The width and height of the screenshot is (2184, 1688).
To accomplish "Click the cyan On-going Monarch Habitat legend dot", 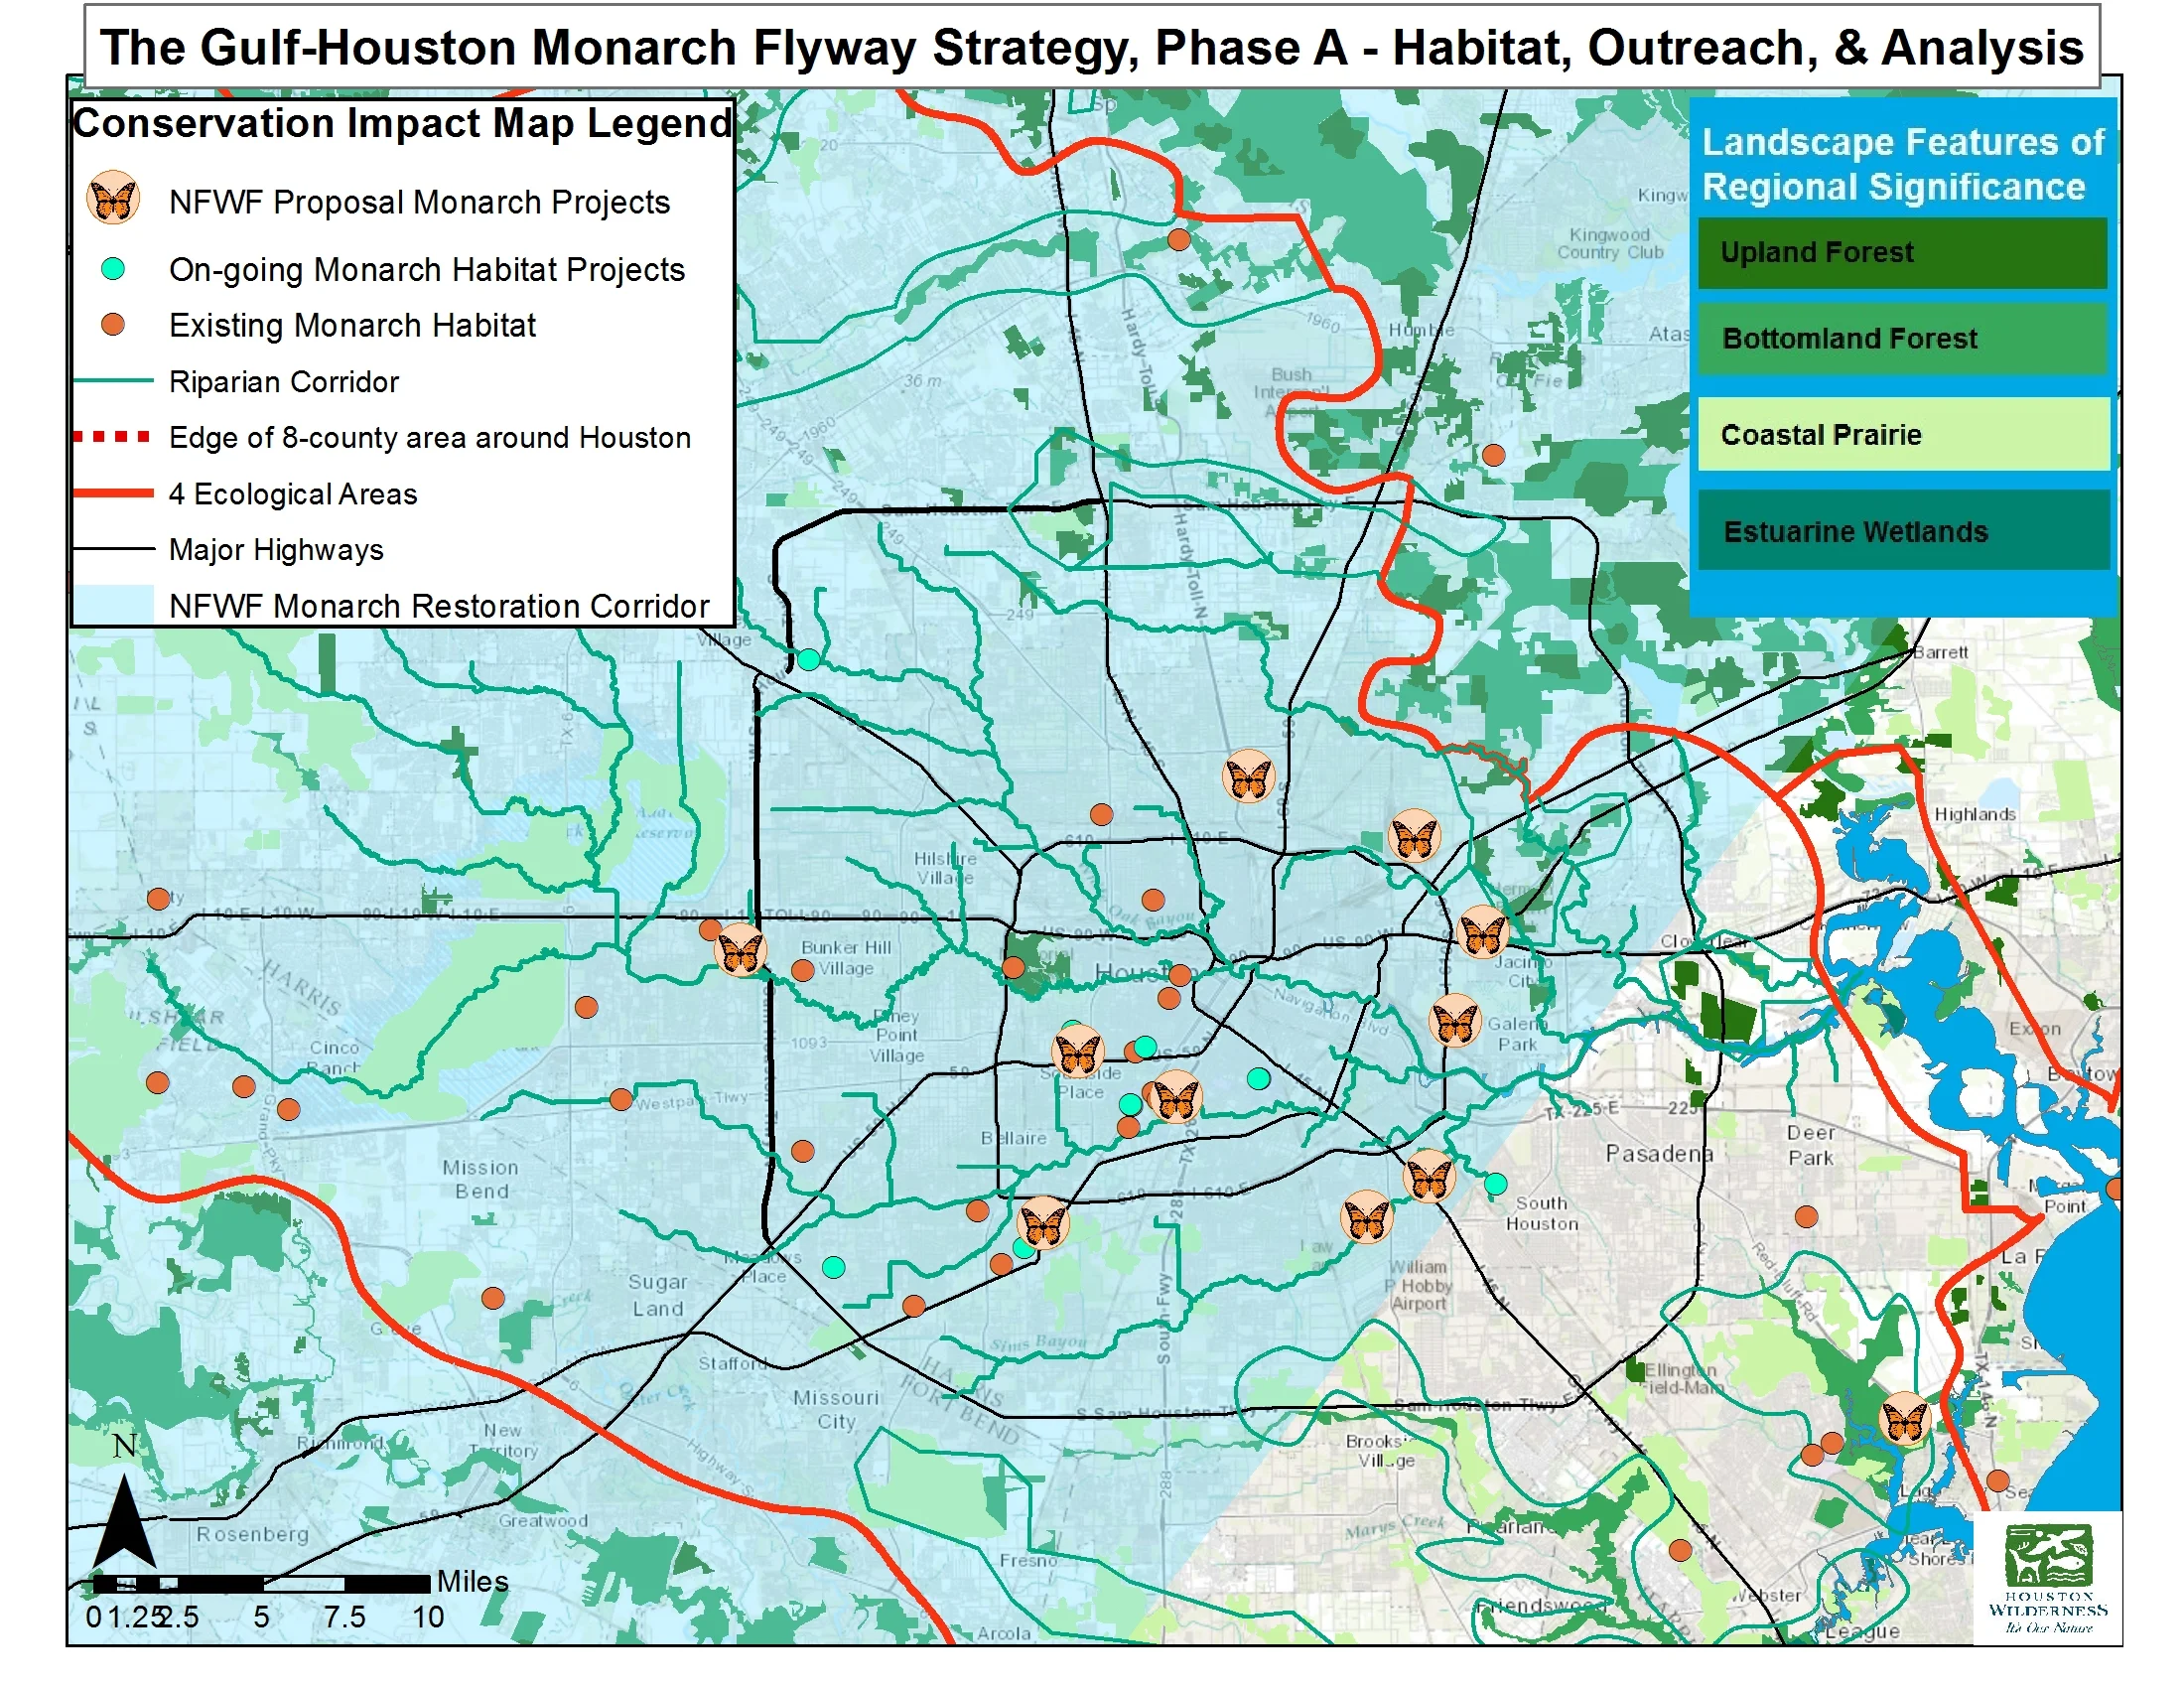I will [114, 269].
